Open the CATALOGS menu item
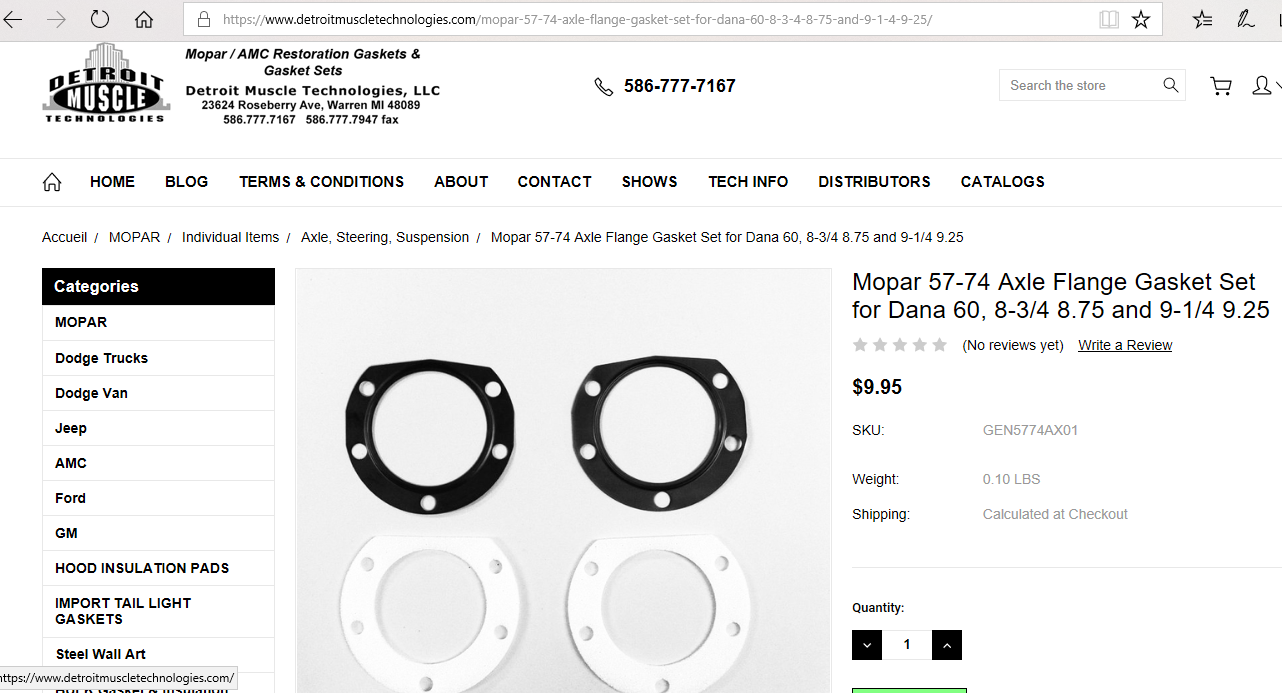Viewport: 1282px width, 693px height. coord(1003,182)
